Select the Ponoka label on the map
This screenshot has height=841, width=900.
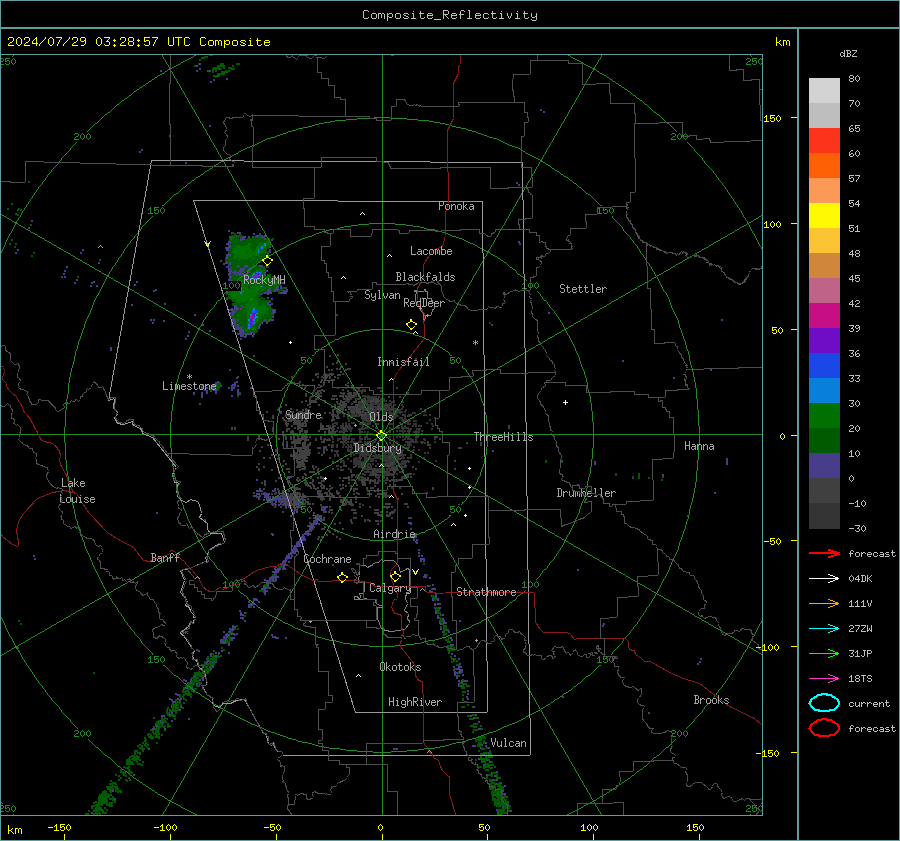[x=456, y=206]
